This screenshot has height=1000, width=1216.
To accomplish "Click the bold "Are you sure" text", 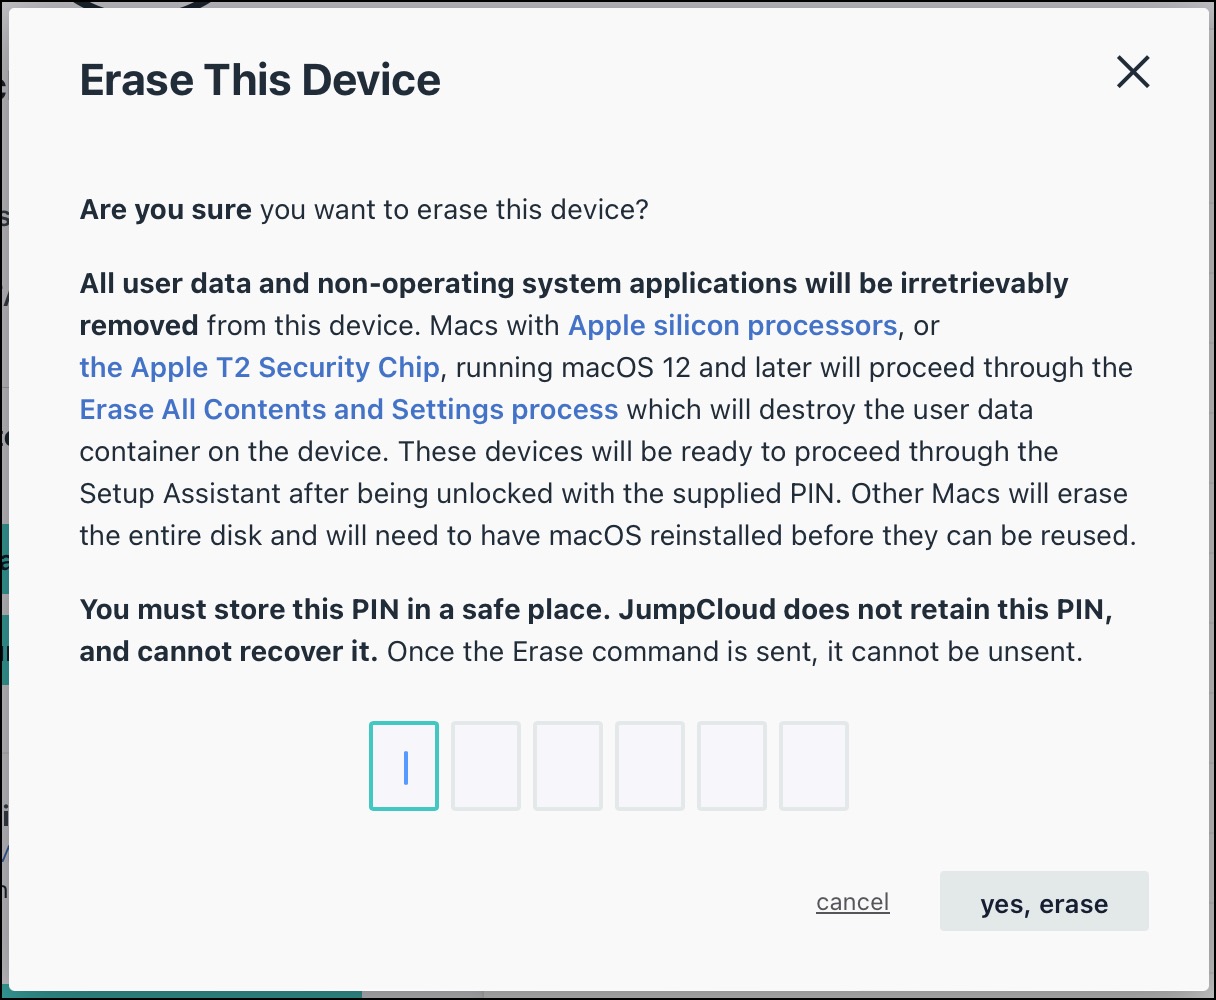I will pyautogui.click(x=165, y=210).
